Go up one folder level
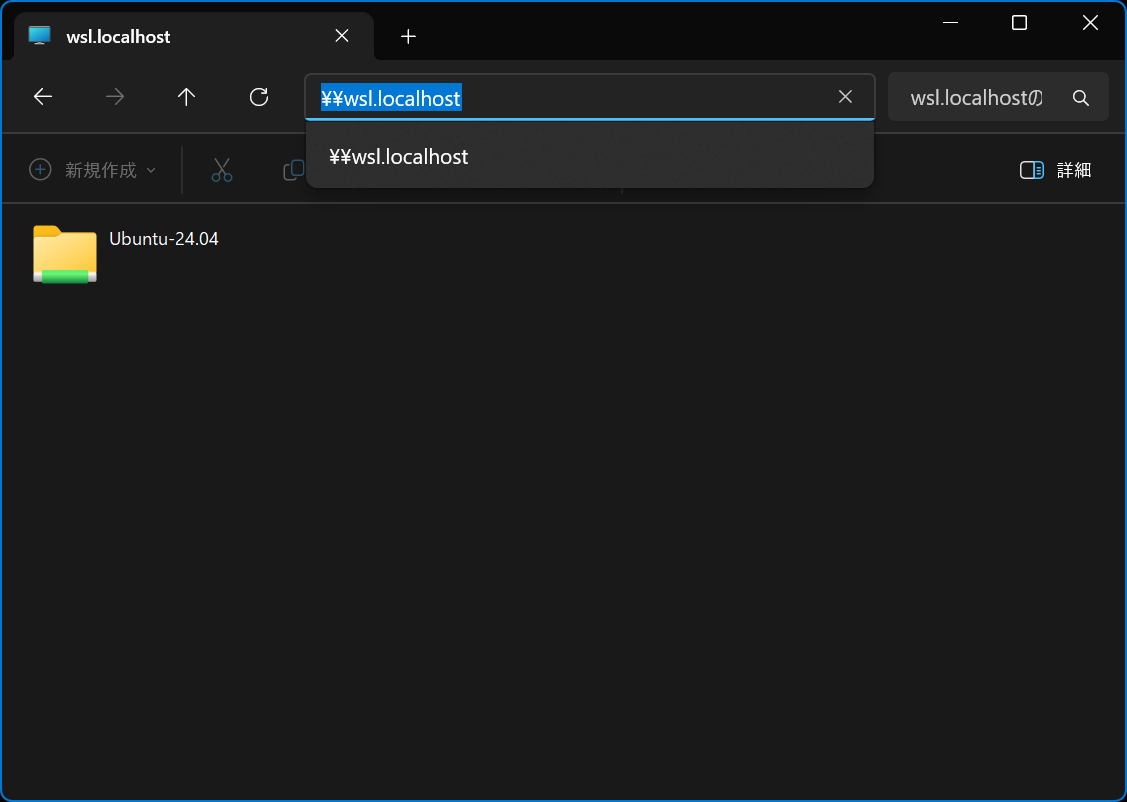The width and height of the screenshot is (1127, 802). (x=186, y=97)
